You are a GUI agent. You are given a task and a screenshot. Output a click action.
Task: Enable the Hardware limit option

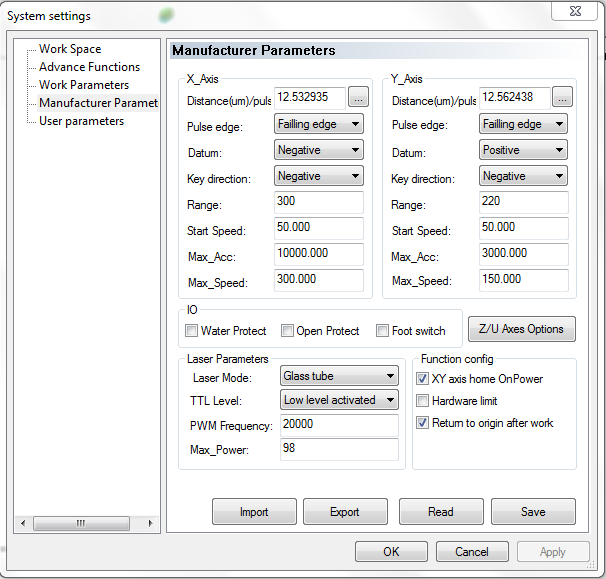tap(422, 400)
